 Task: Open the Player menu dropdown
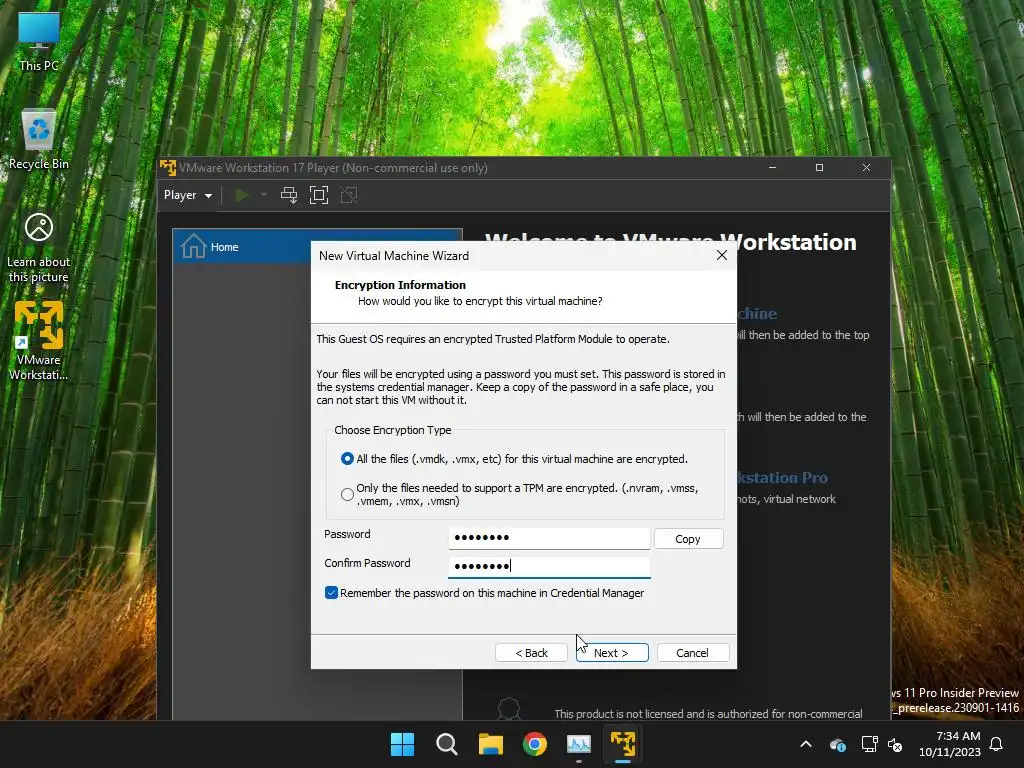coord(187,195)
